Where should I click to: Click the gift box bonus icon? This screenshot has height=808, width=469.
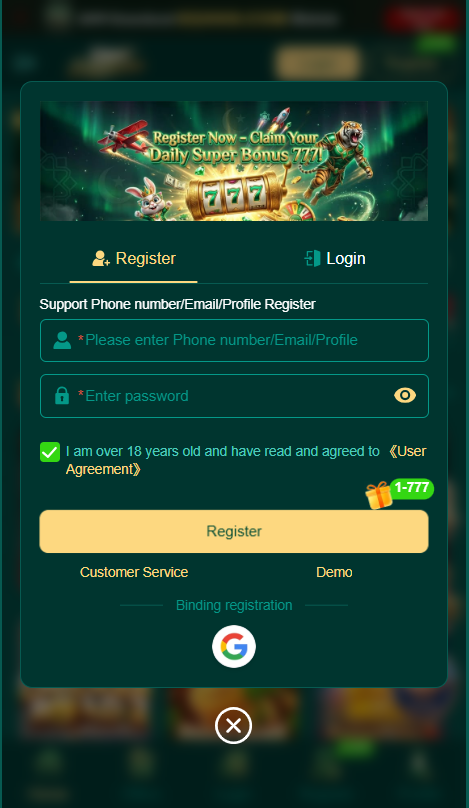tap(379, 495)
